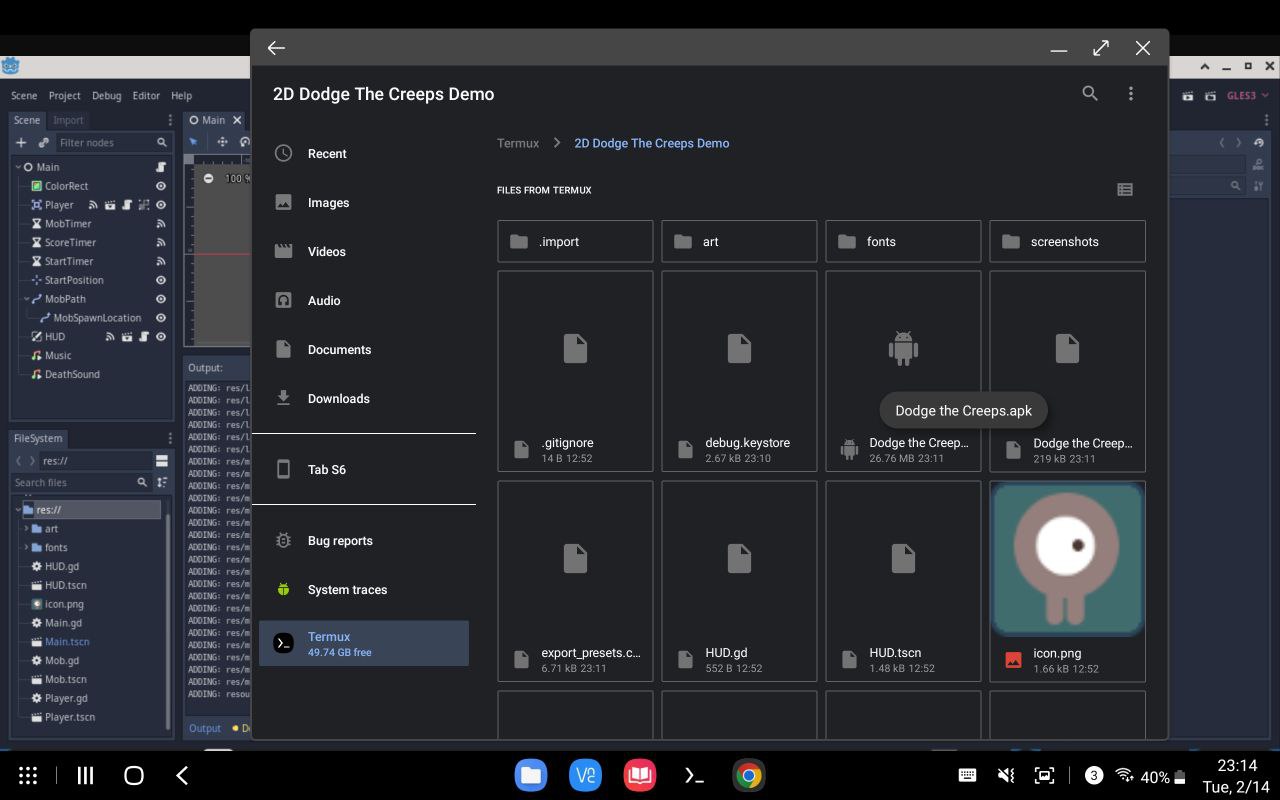The height and width of the screenshot is (800, 1280).
Task: Click the signals icon on ScoreTimer node
Action: [161, 243]
